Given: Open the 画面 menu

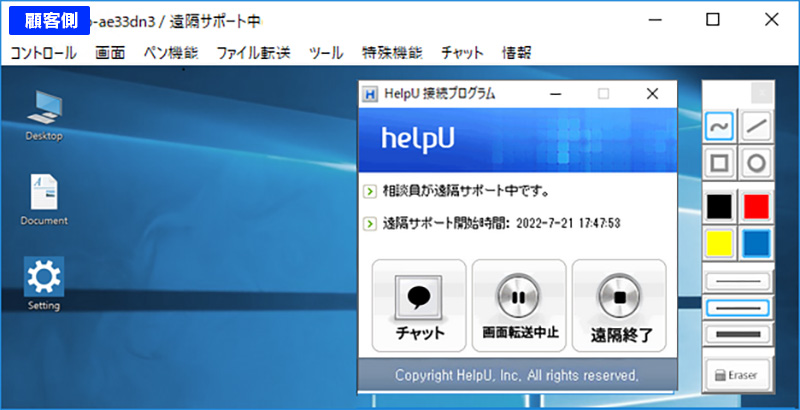Looking at the screenshot, I should (110, 53).
